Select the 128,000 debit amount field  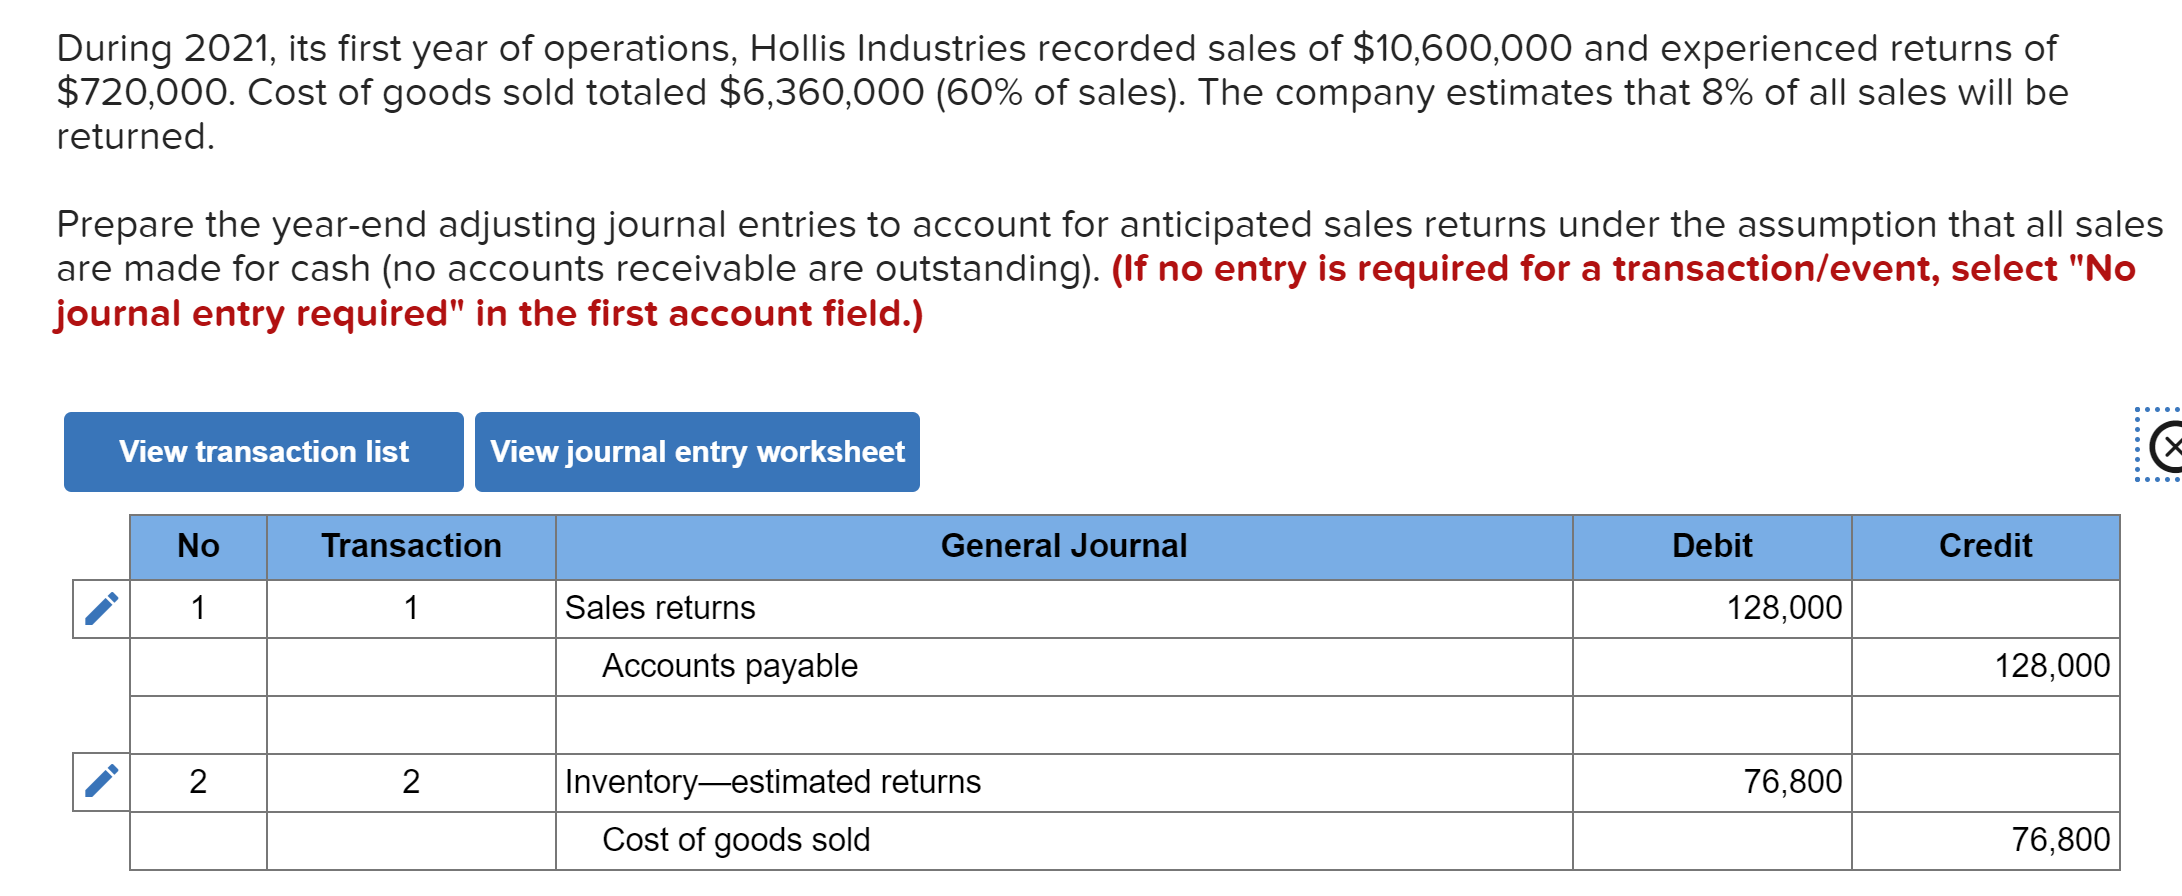point(1713,607)
